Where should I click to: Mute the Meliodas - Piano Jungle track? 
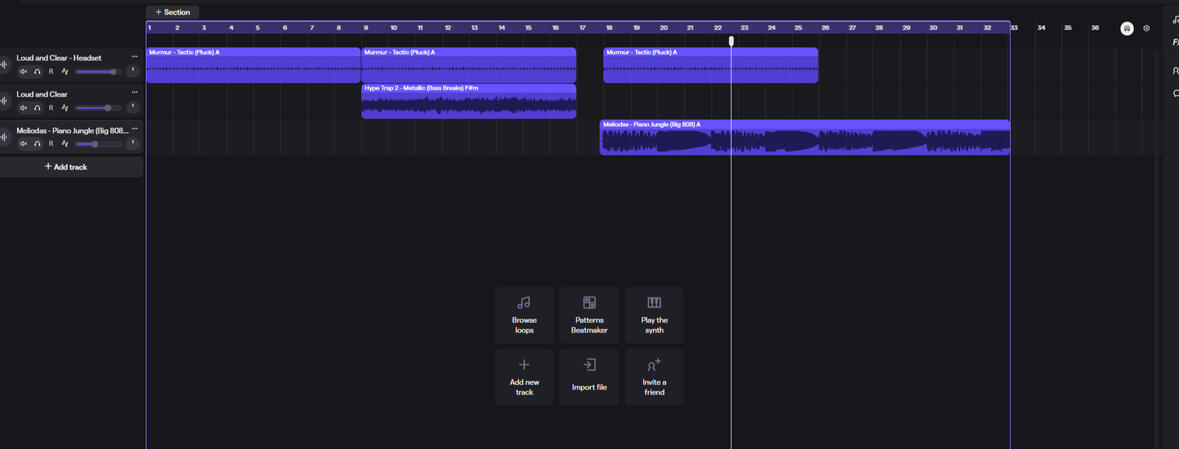coord(23,144)
